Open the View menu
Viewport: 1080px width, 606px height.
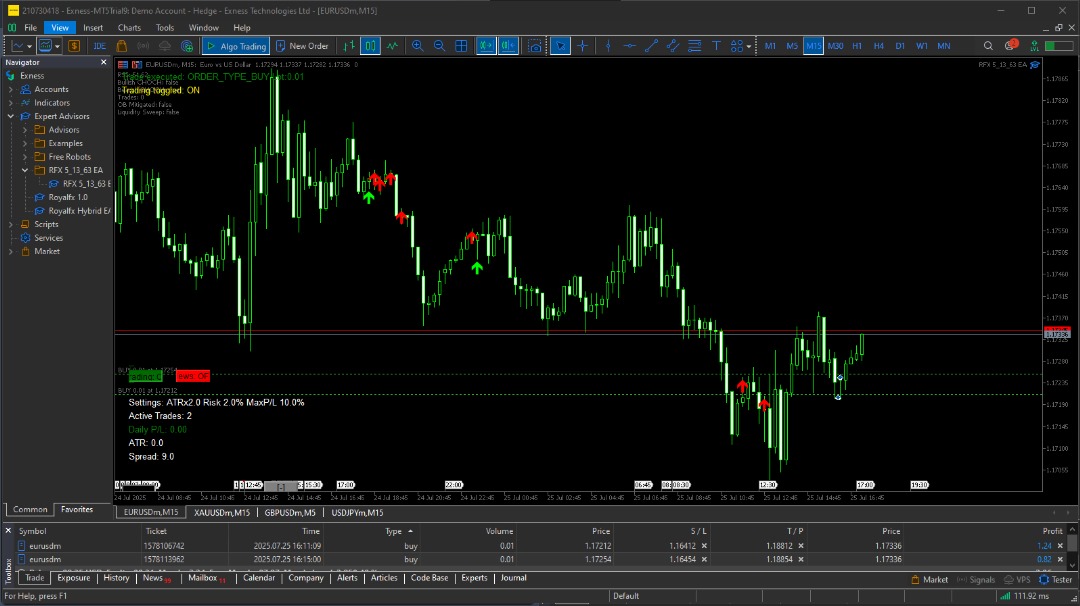pyautogui.click(x=60, y=28)
